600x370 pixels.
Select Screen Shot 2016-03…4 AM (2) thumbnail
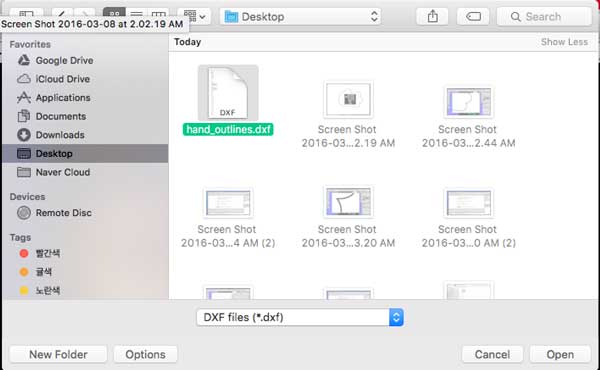pyautogui.click(x=228, y=203)
